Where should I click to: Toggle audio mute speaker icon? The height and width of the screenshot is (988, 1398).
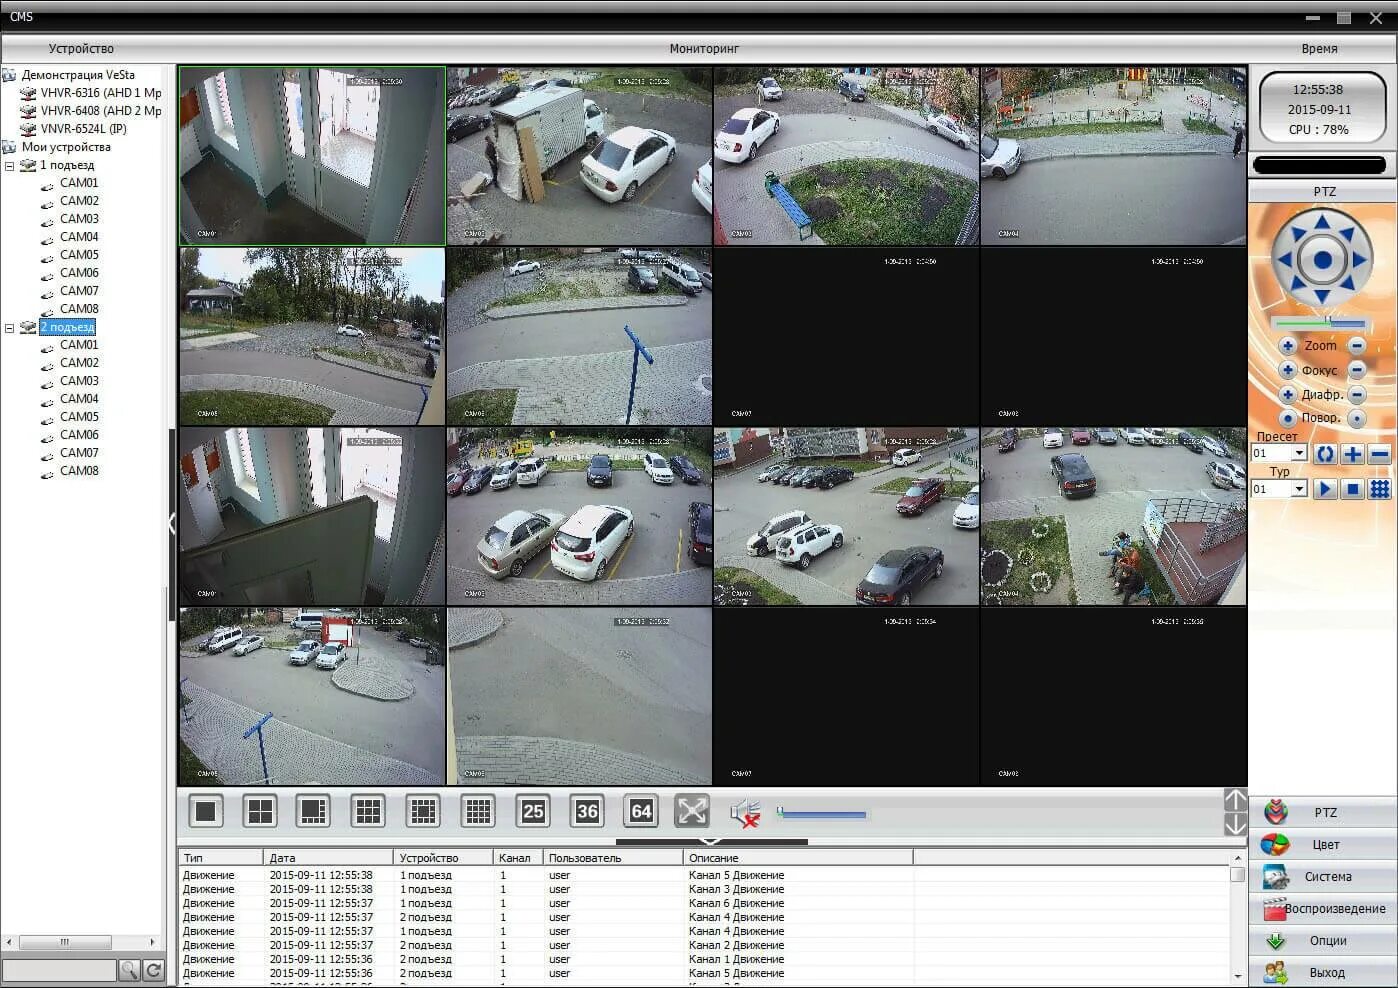coord(745,813)
